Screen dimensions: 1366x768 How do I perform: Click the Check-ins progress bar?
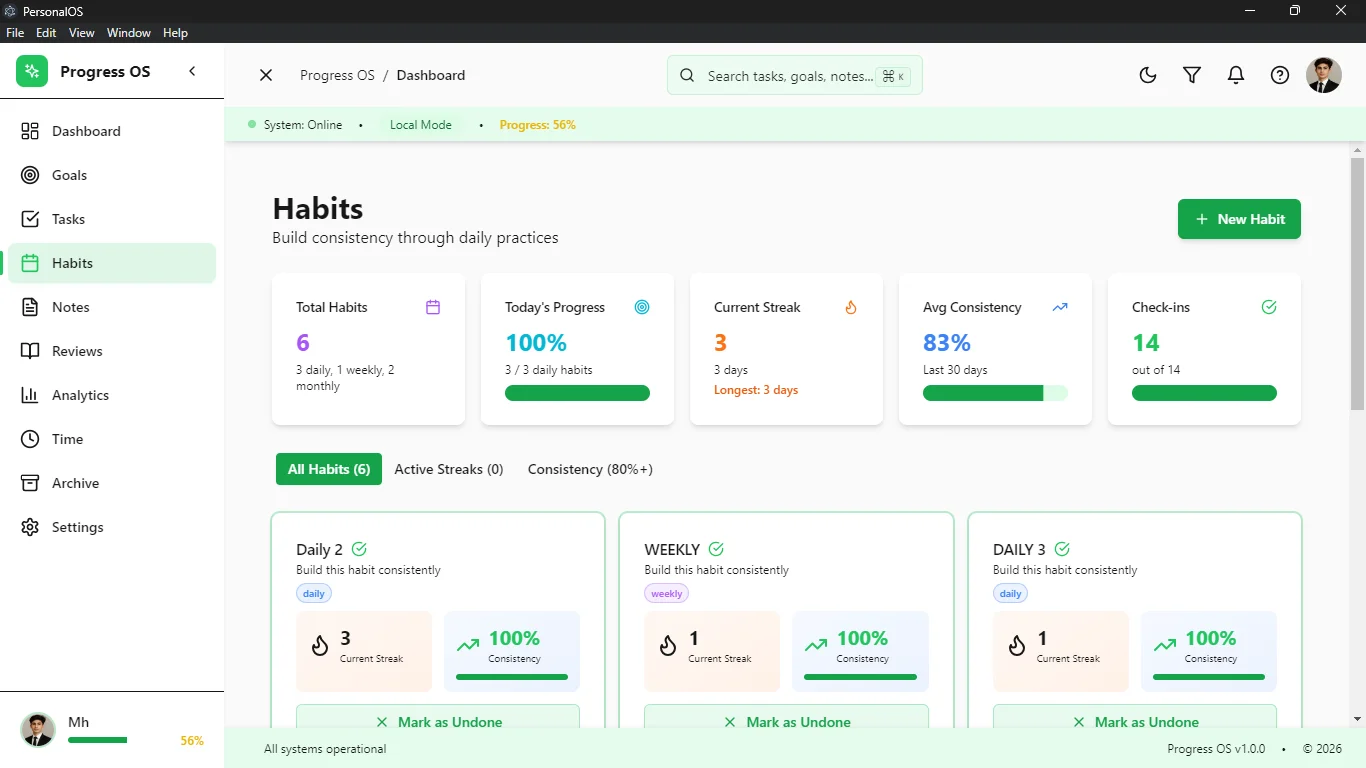(1204, 393)
